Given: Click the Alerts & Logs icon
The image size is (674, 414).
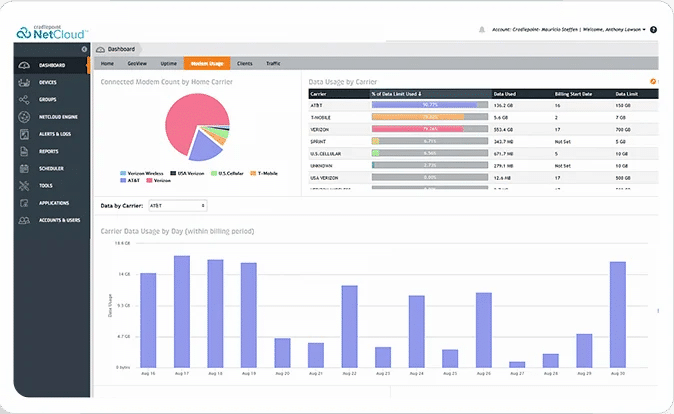Looking at the screenshot, I should 24,134.
